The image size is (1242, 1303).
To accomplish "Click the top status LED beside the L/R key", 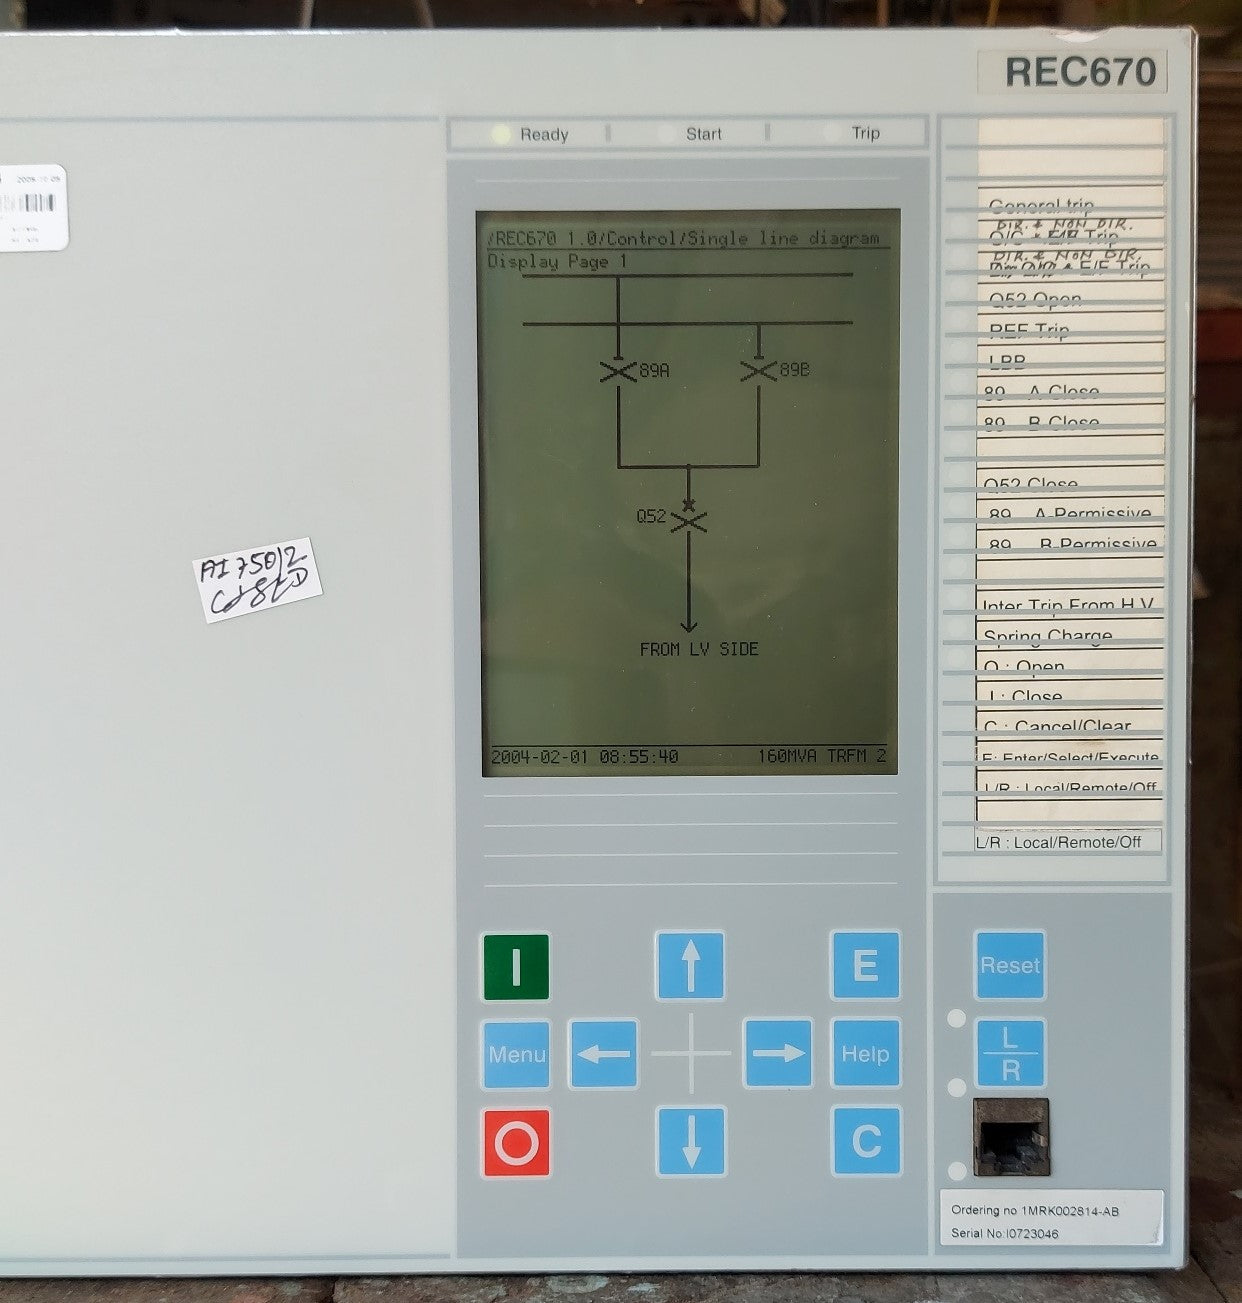I will tap(957, 1018).
